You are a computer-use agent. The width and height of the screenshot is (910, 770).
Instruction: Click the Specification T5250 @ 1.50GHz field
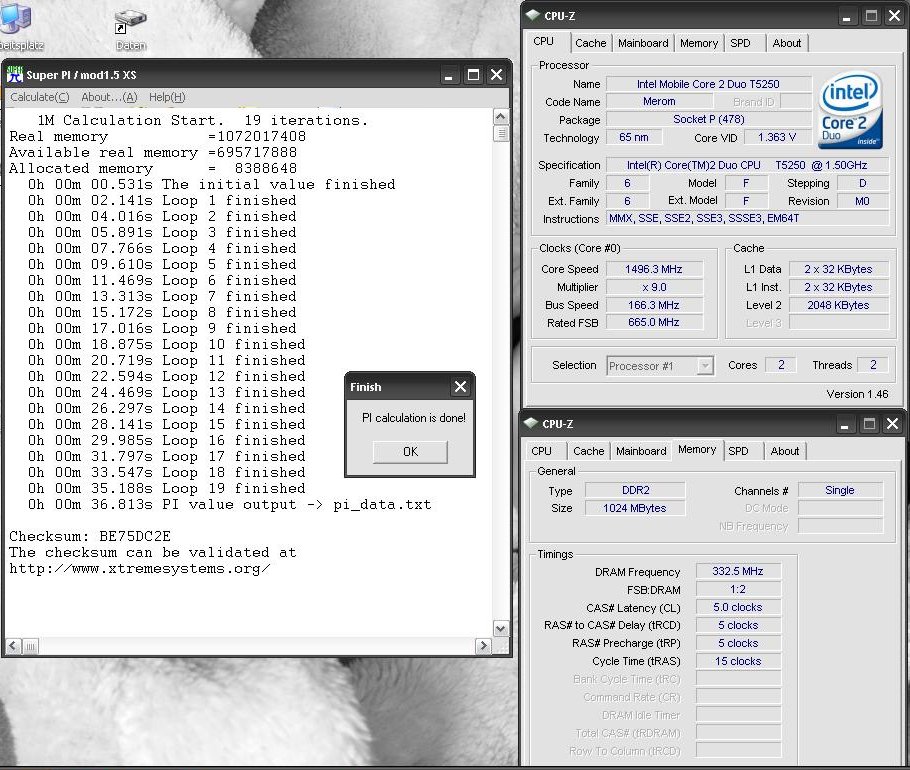pyautogui.click(x=748, y=165)
